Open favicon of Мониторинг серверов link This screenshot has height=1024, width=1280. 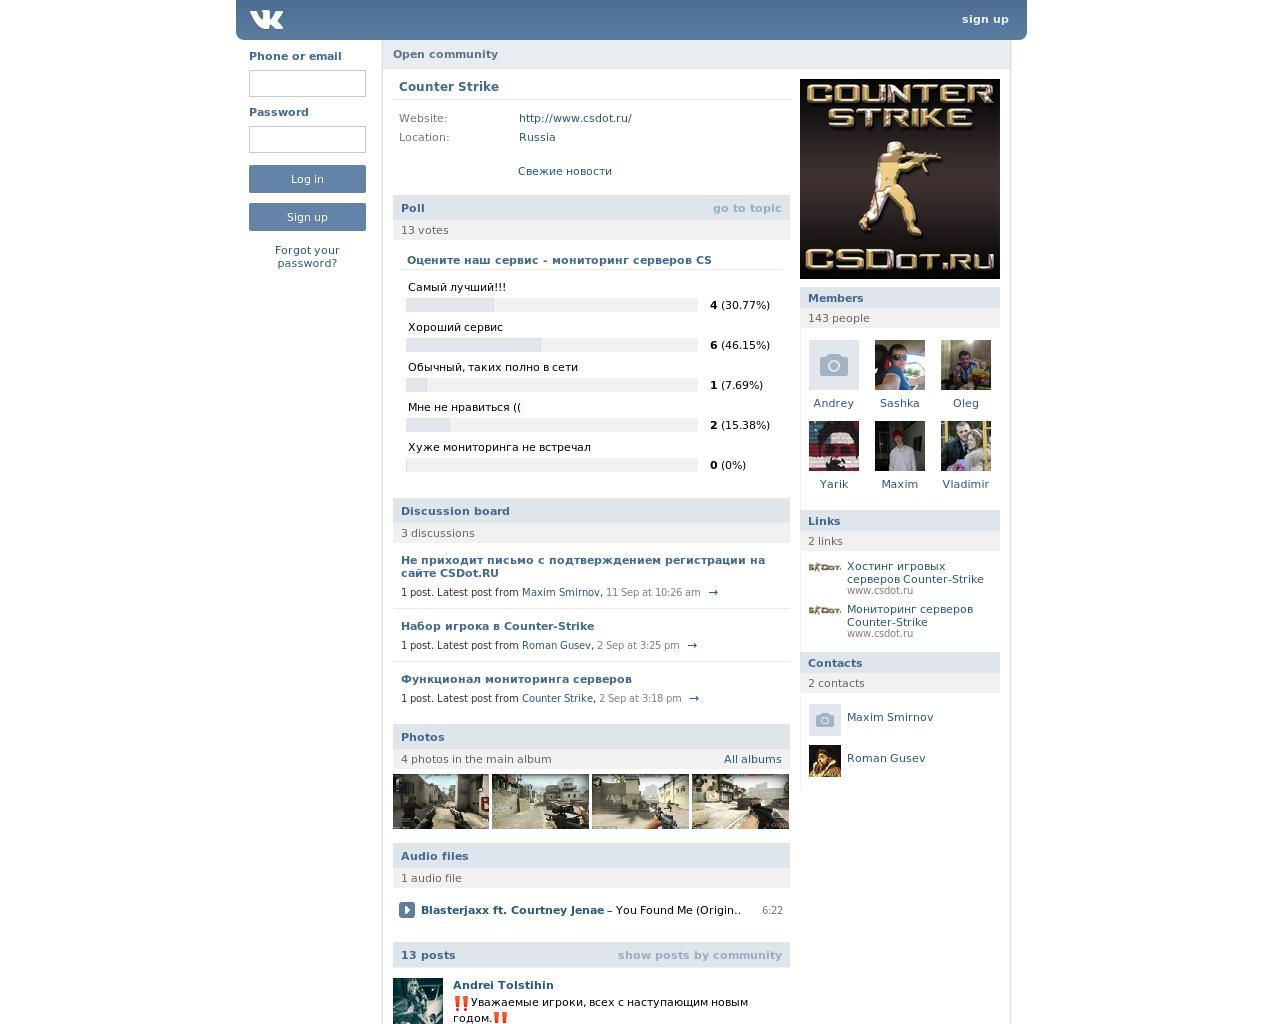point(825,610)
